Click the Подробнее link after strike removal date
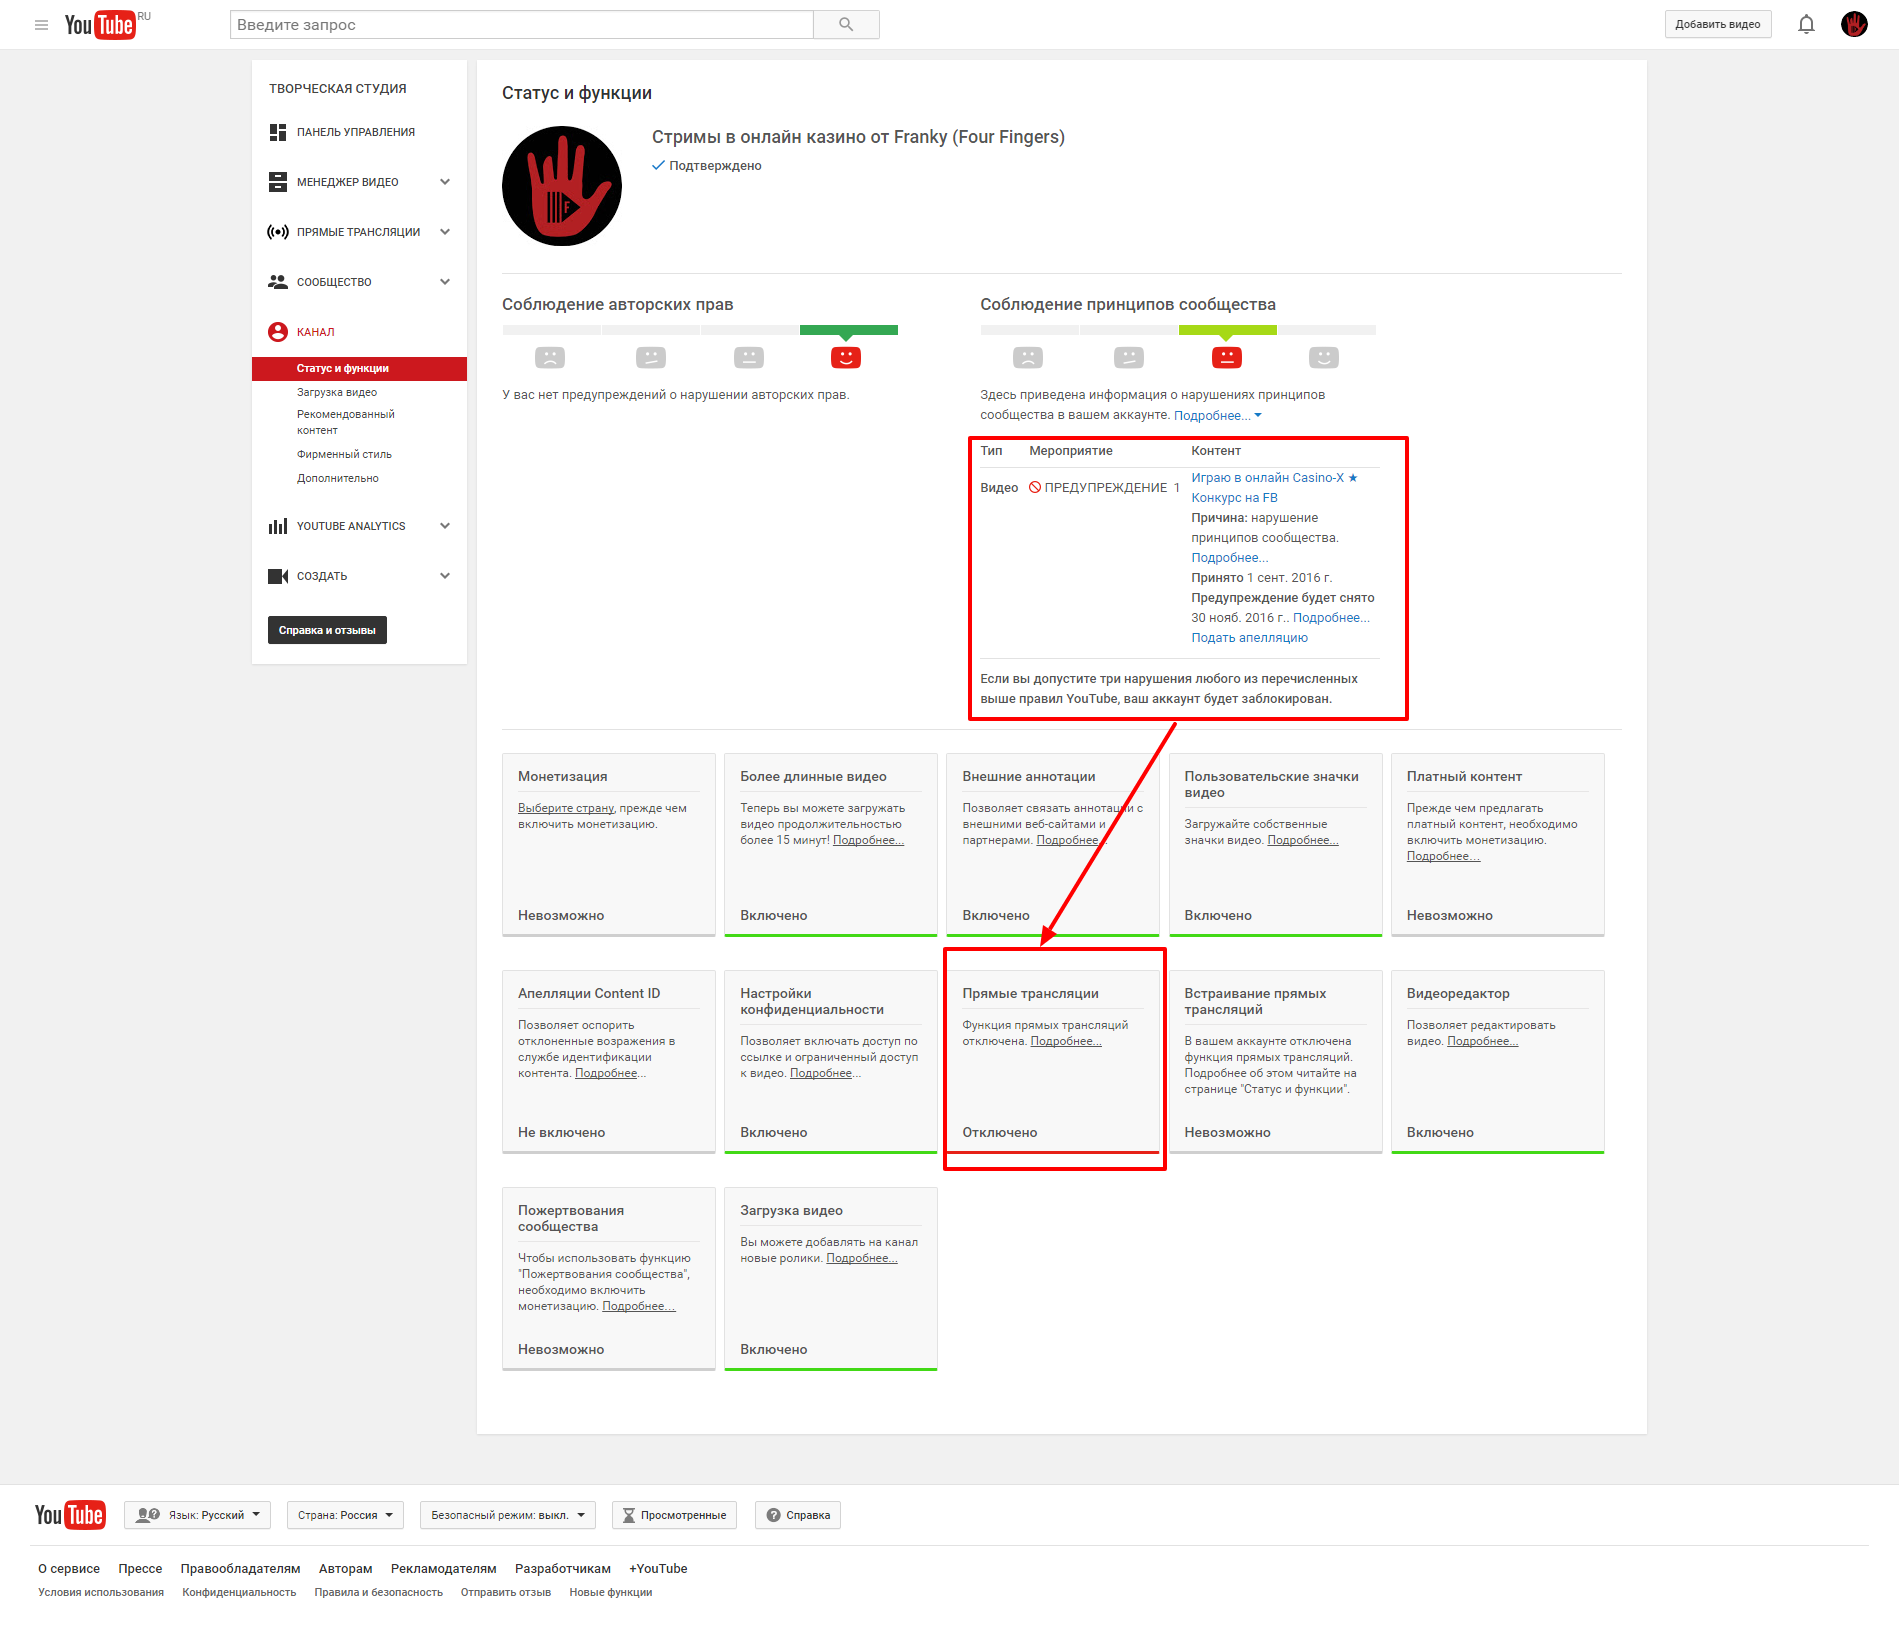The image size is (1899, 1629). click(1331, 618)
